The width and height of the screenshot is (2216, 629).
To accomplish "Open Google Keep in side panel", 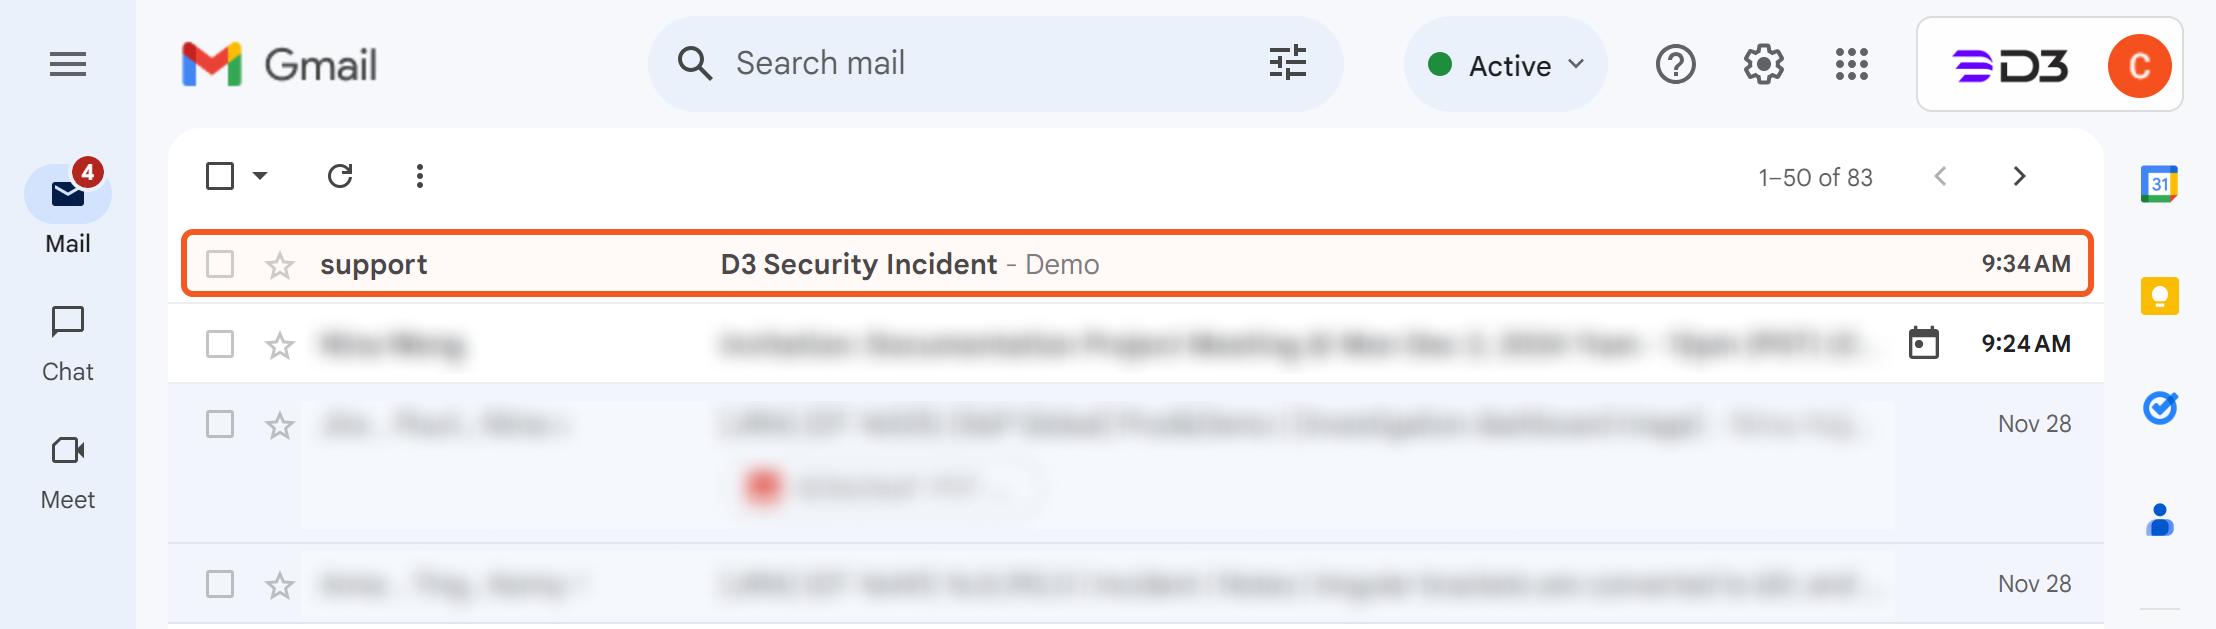I will tap(2159, 296).
